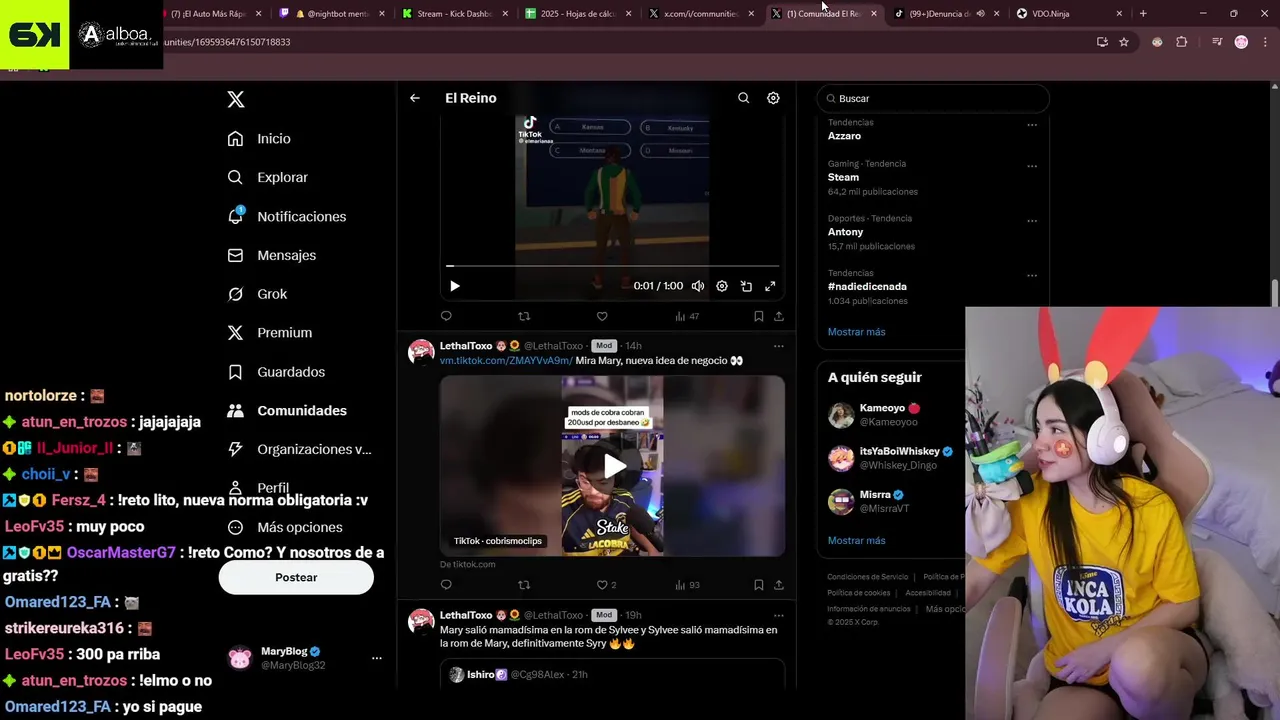
Task: Mute the top video volume
Action: (x=698, y=286)
